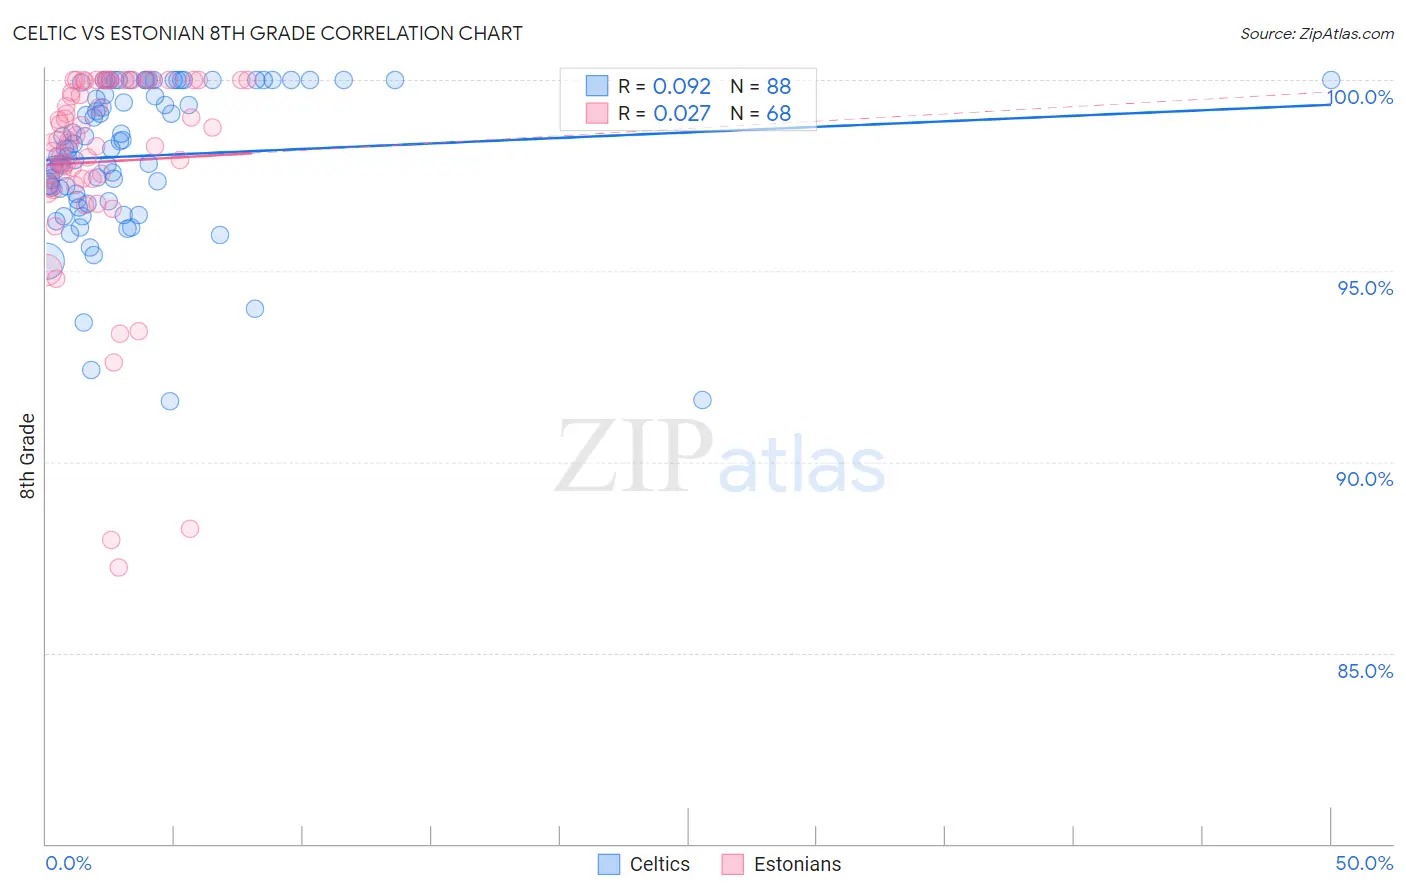Select the Estonians legend label

(x=797, y=864)
